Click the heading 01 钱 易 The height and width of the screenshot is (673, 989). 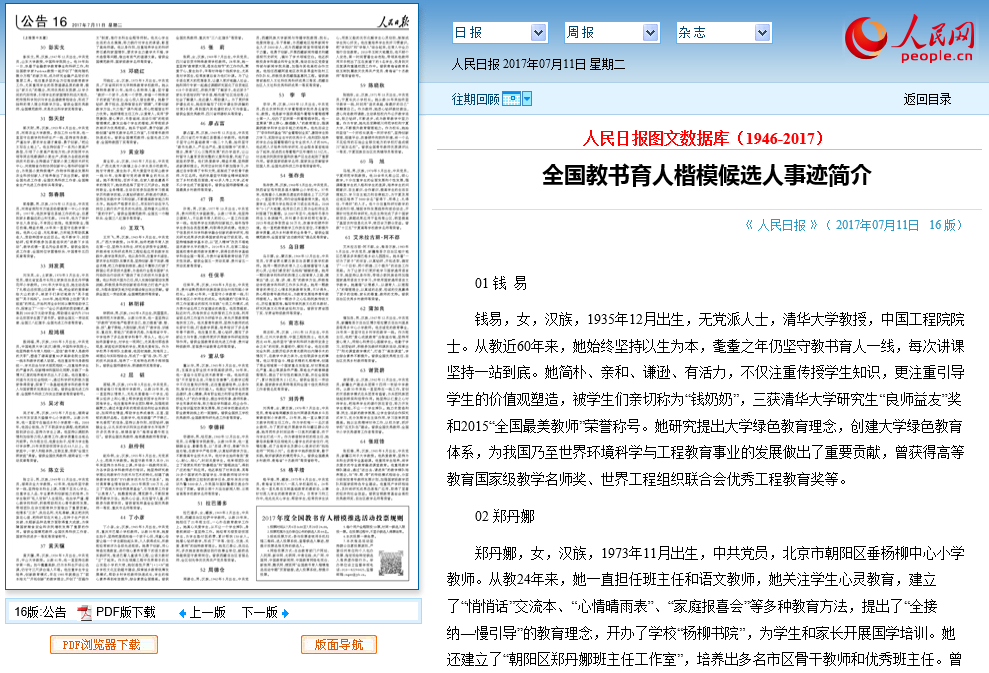[x=501, y=283]
